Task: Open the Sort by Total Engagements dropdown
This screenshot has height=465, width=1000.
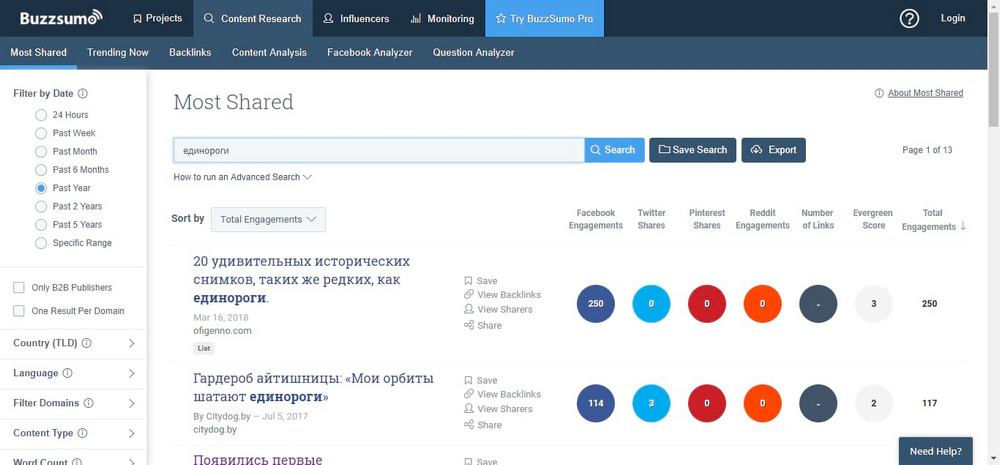Action: pos(268,219)
